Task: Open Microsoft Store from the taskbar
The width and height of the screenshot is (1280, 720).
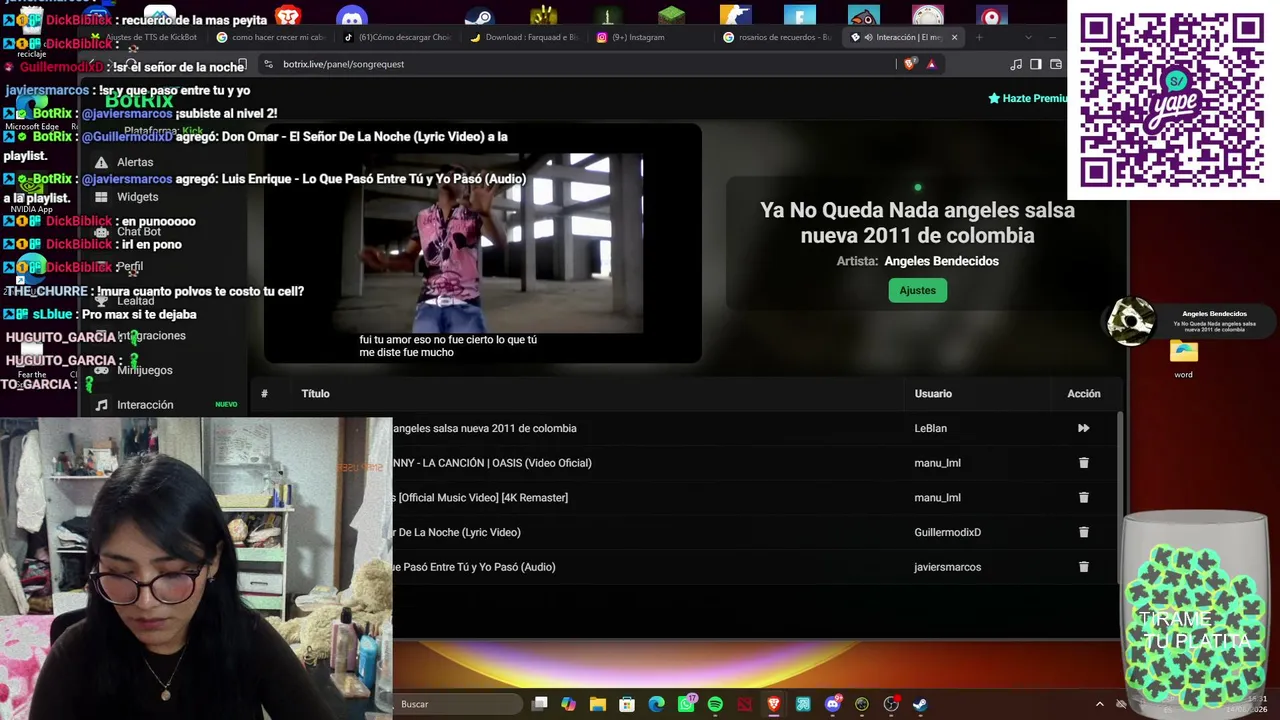Action: coord(627,704)
